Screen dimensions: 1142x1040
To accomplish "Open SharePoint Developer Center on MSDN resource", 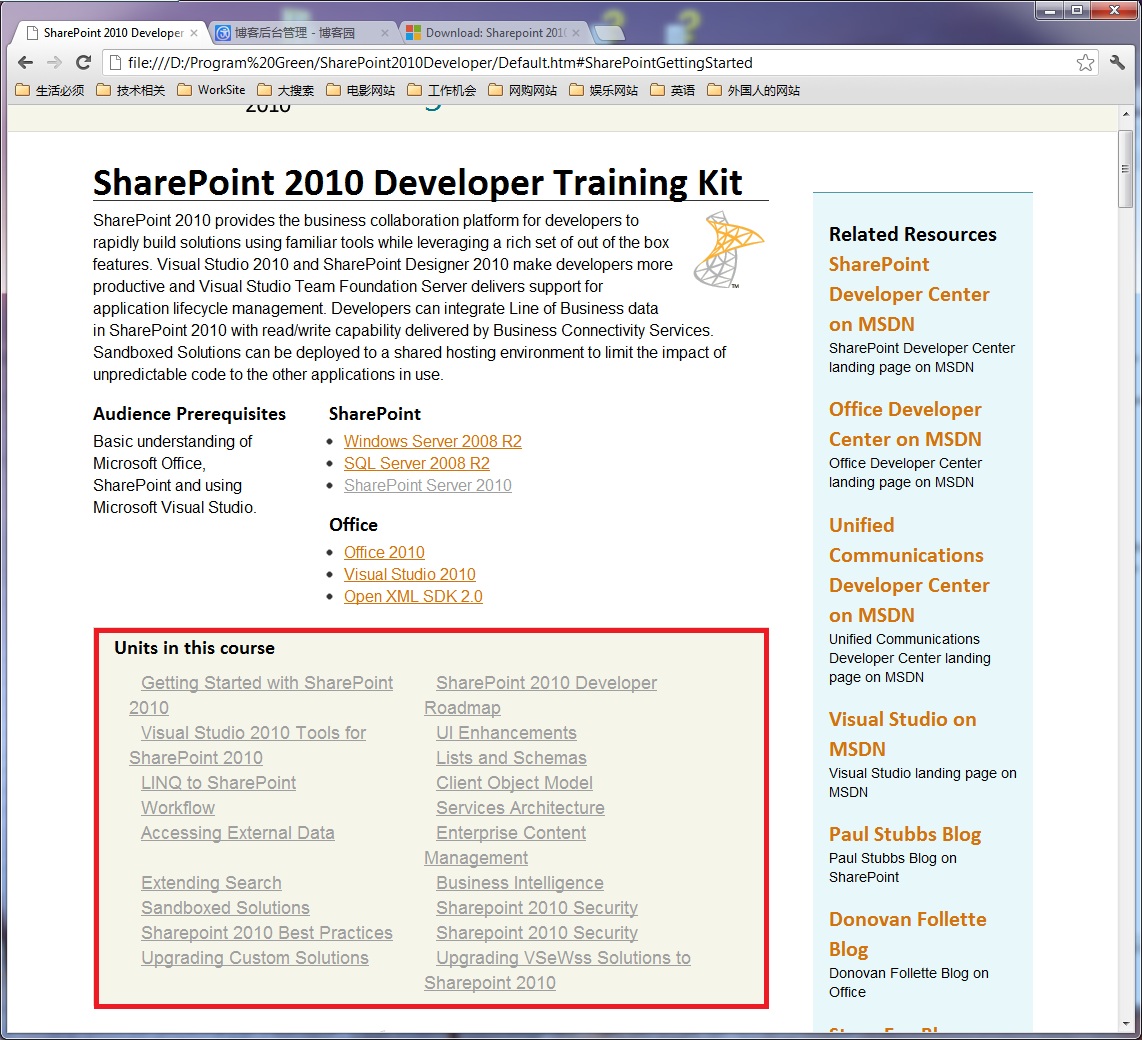I will [909, 294].
